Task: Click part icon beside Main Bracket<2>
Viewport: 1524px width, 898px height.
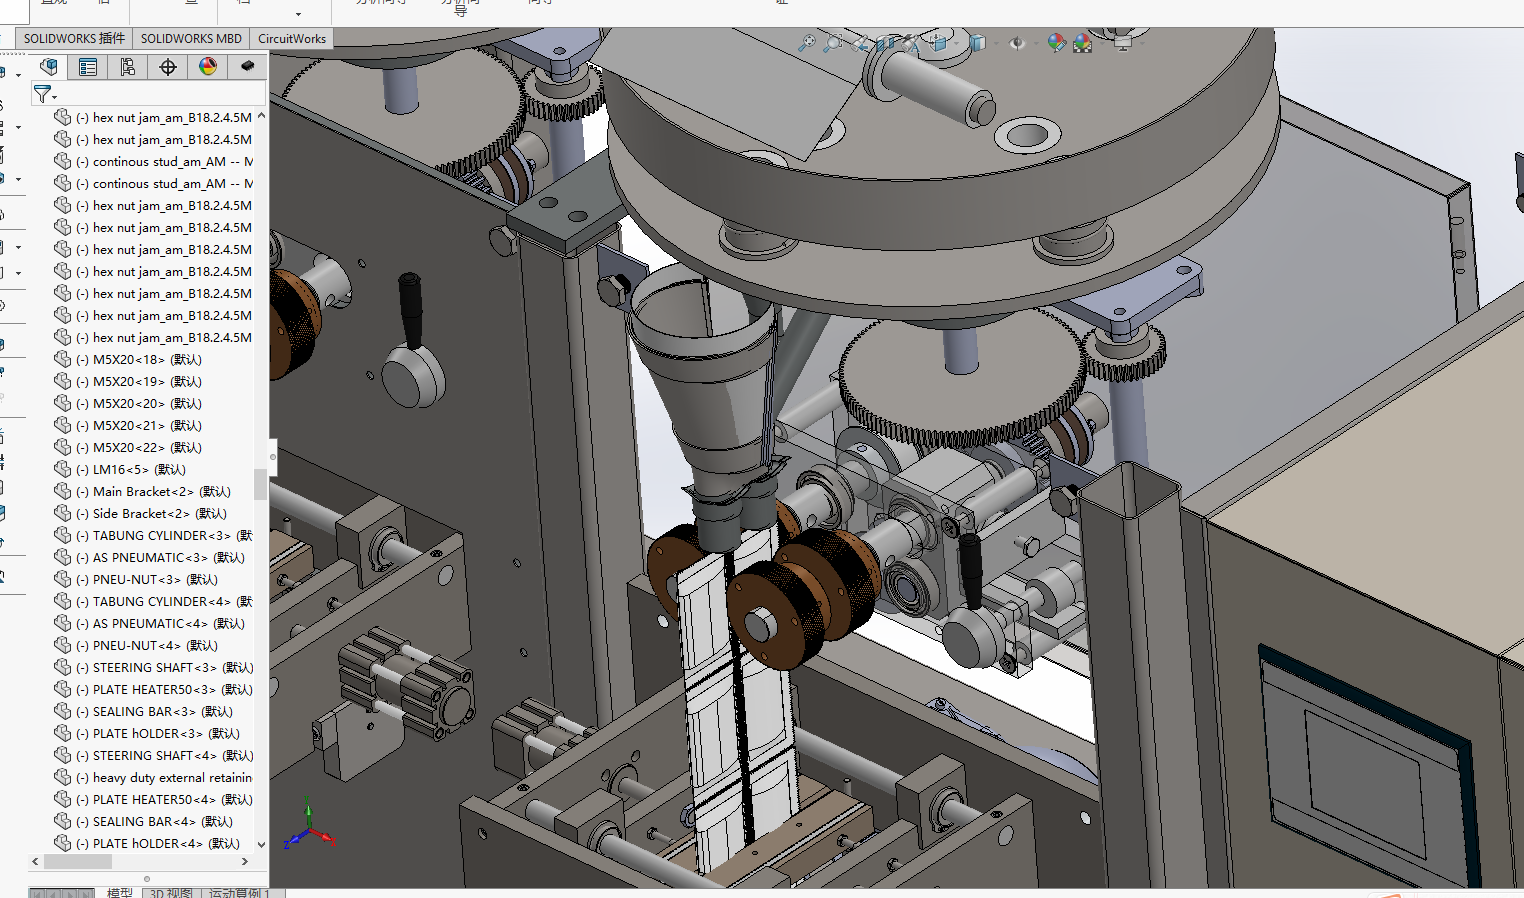Action: point(63,491)
